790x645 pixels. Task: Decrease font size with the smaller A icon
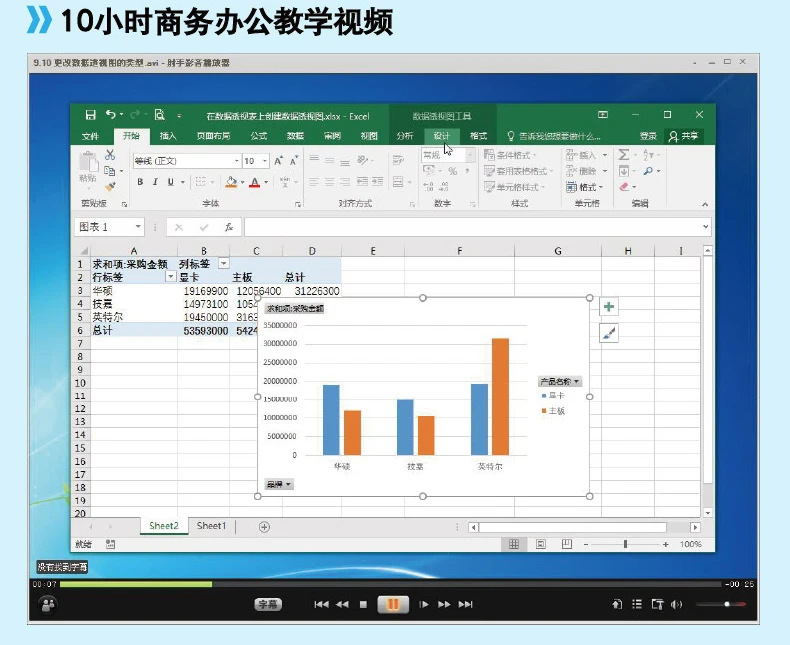click(294, 161)
